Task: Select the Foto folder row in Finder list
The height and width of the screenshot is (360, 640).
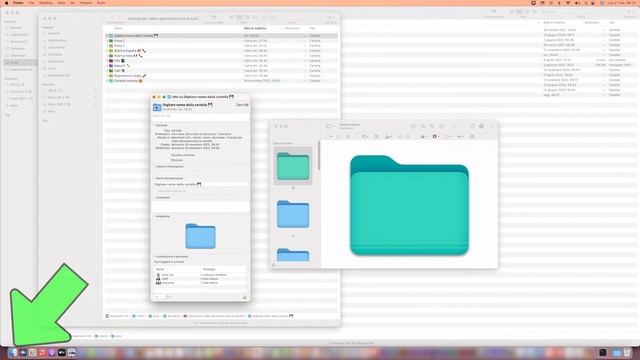Action: (x=222, y=60)
